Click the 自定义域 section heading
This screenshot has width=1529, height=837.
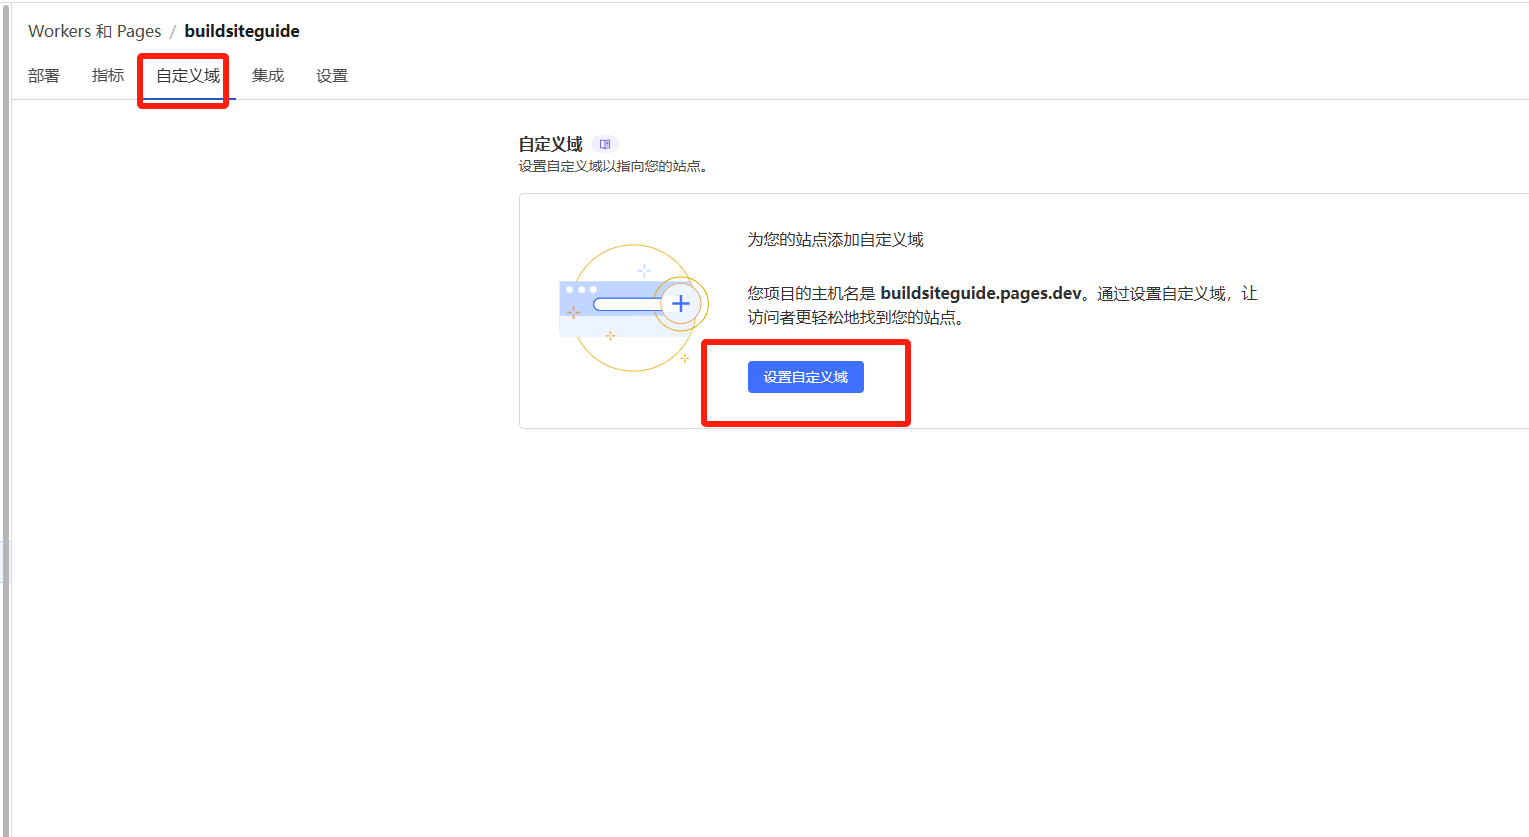[550, 144]
